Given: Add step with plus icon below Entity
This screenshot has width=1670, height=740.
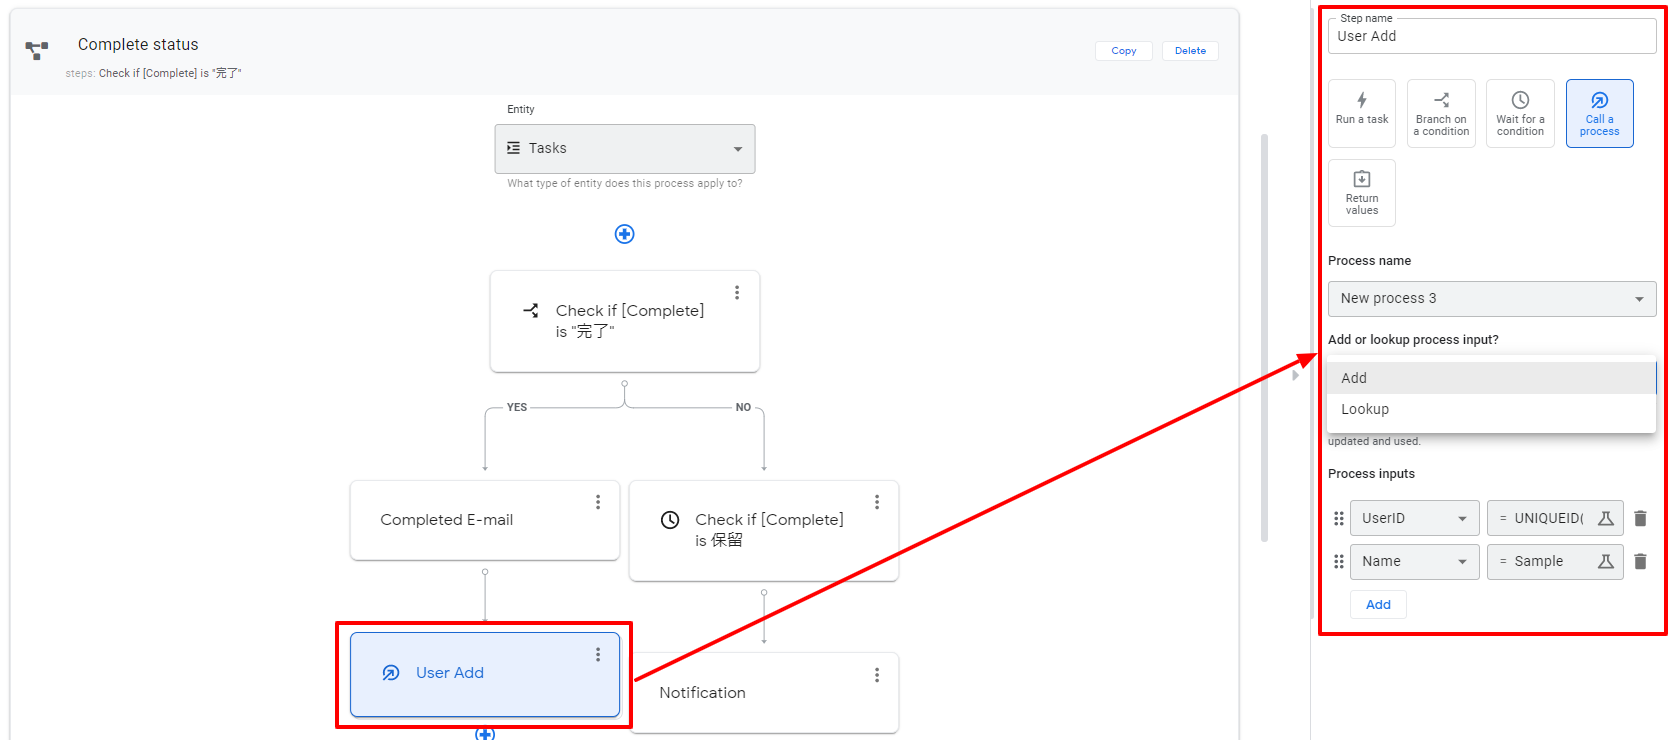Looking at the screenshot, I should click(624, 234).
